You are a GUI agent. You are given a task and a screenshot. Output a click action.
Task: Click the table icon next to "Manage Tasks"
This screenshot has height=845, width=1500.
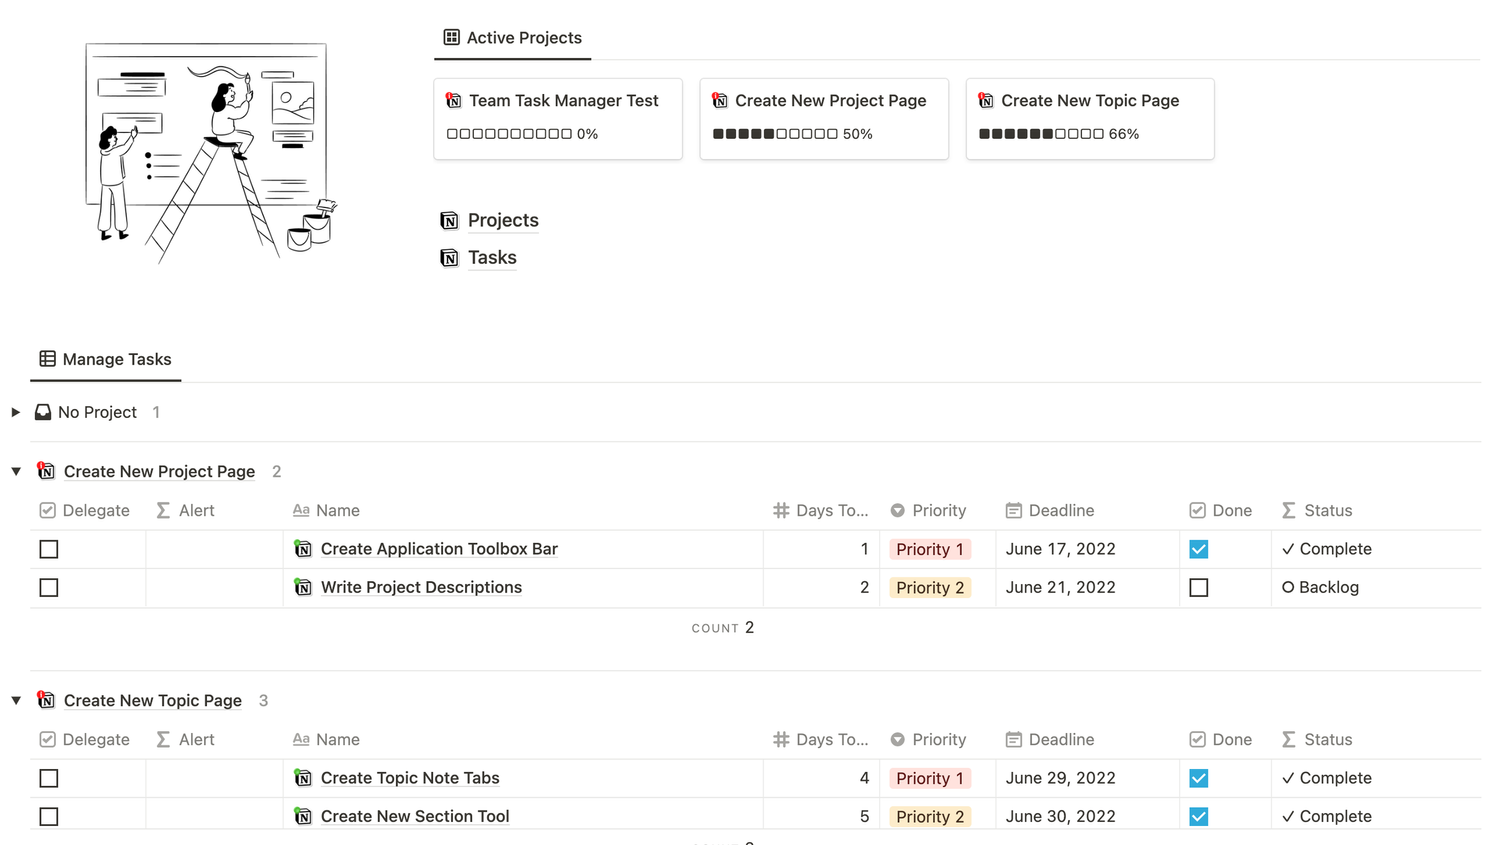point(46,358)
